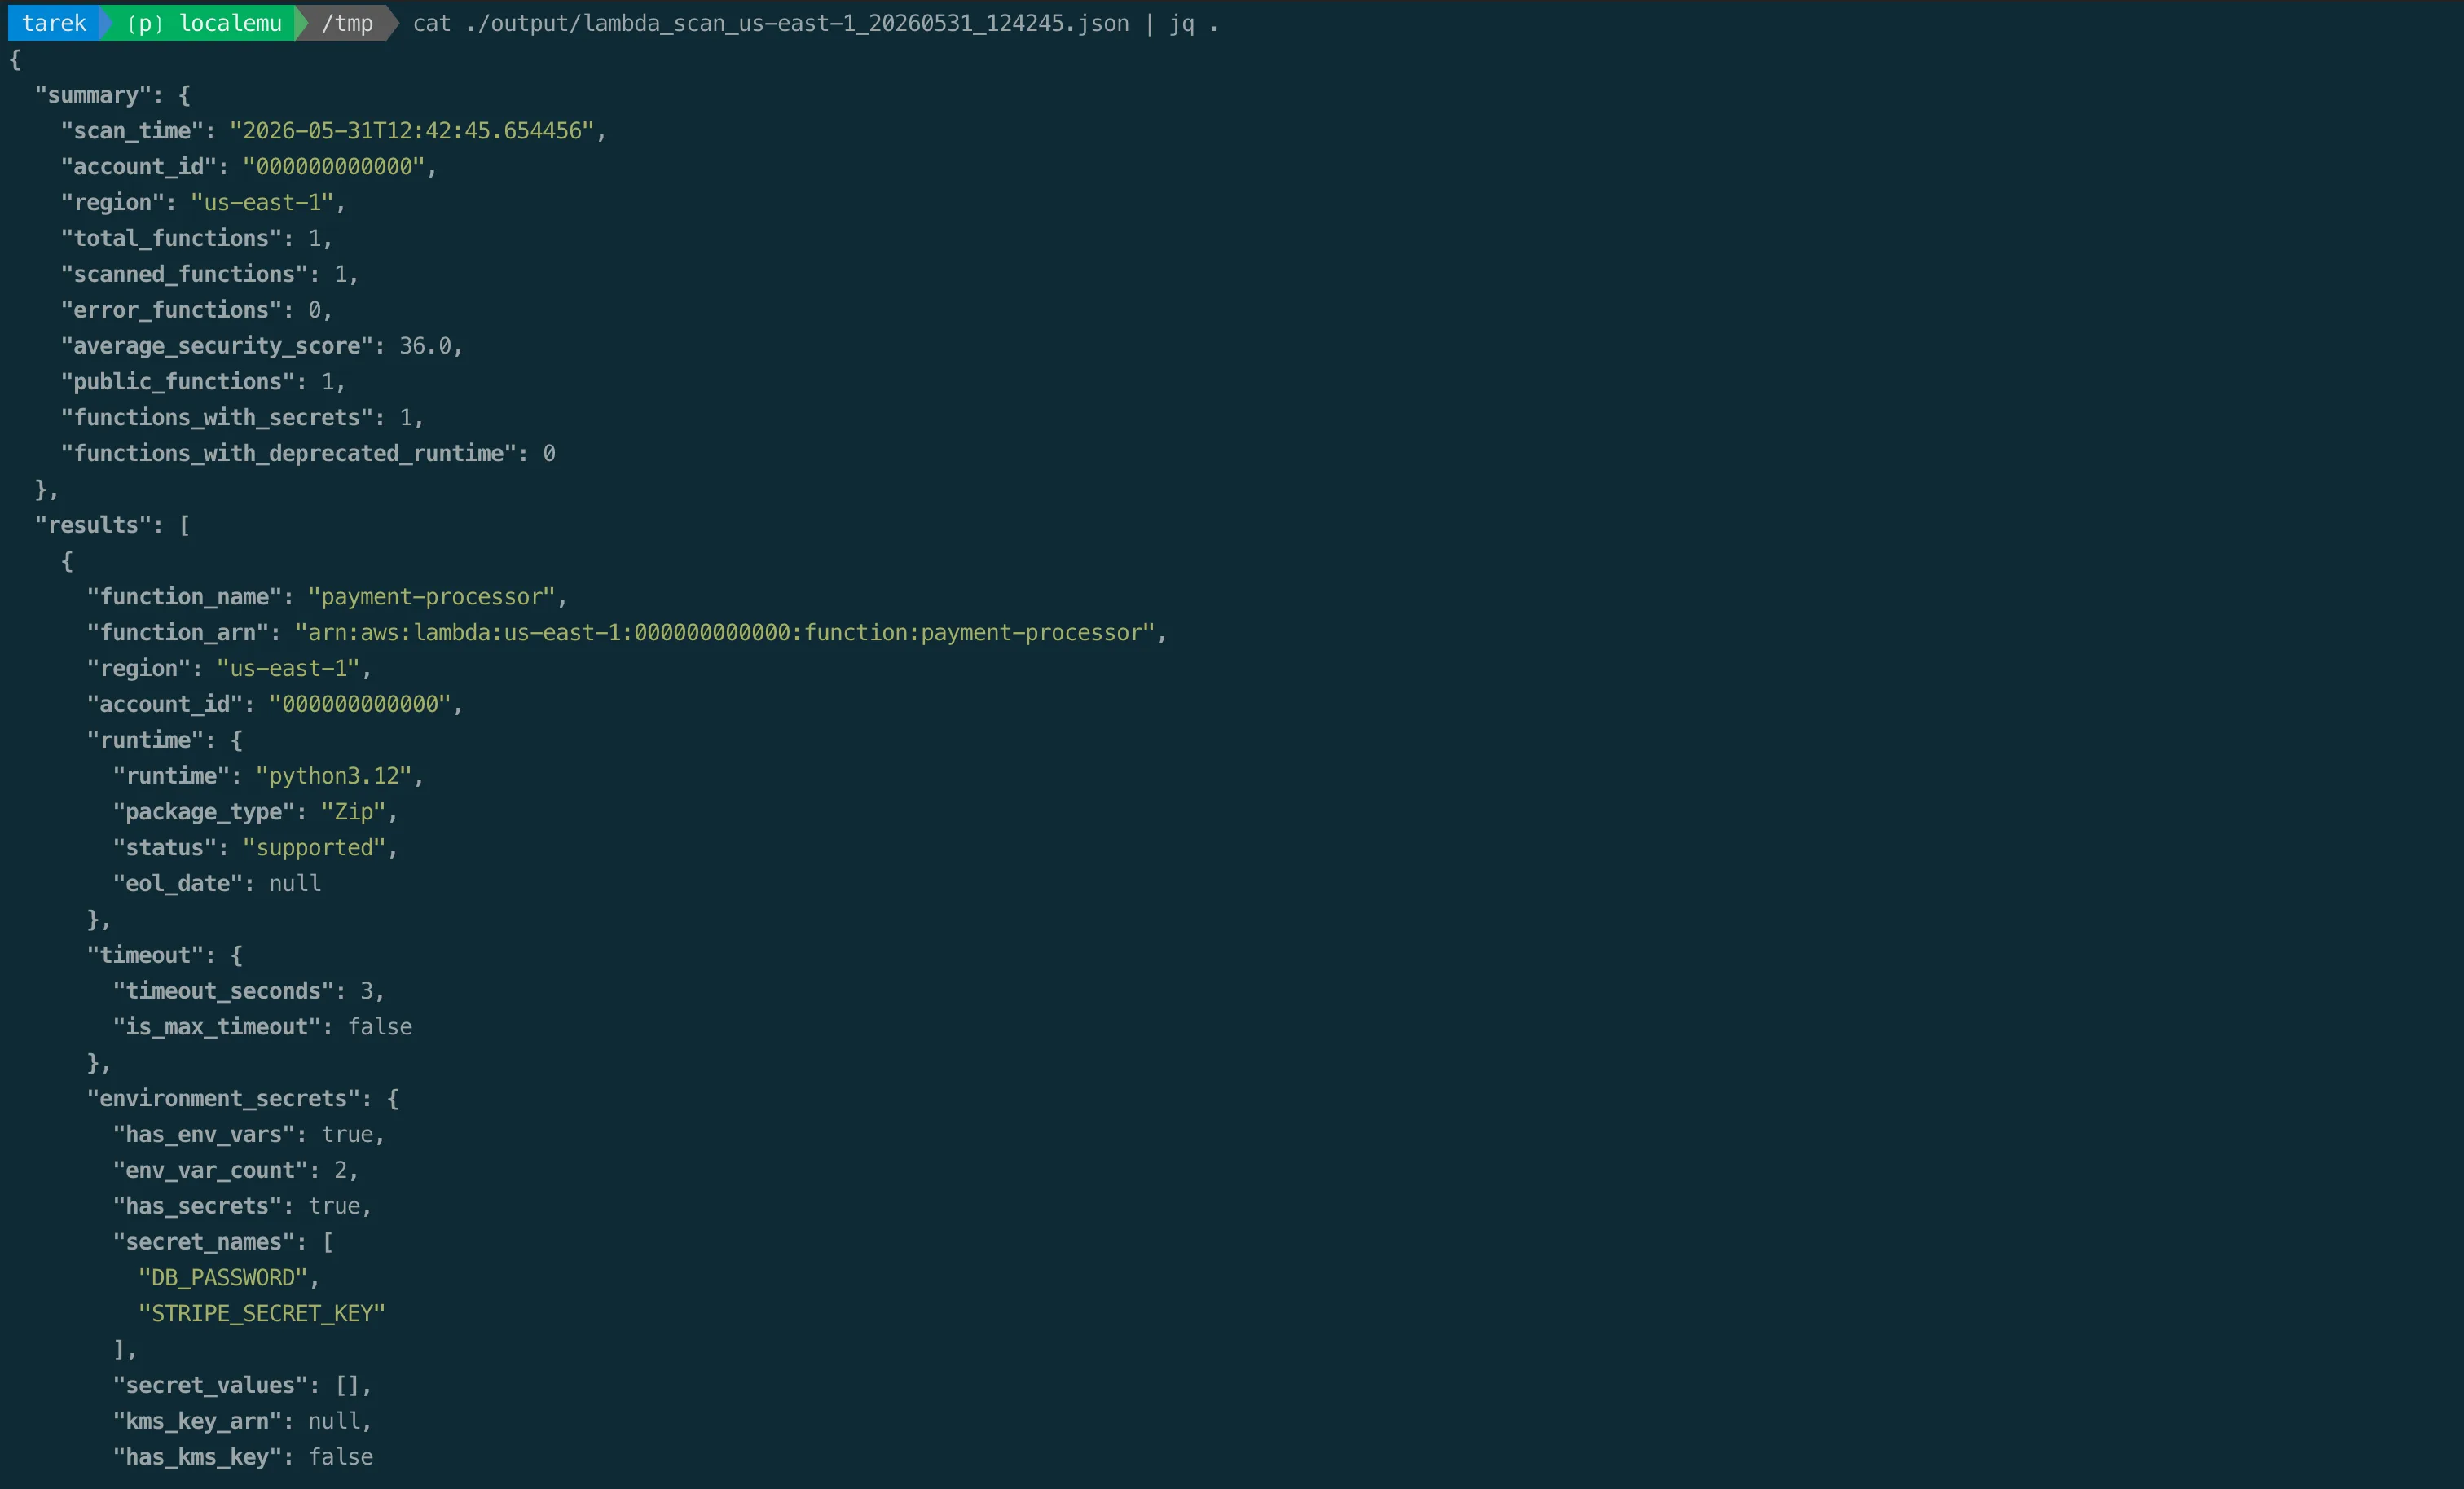The image size is (2464, 1489).
Task: Click the "env_var_count" line
Action: coord(236,1171)
